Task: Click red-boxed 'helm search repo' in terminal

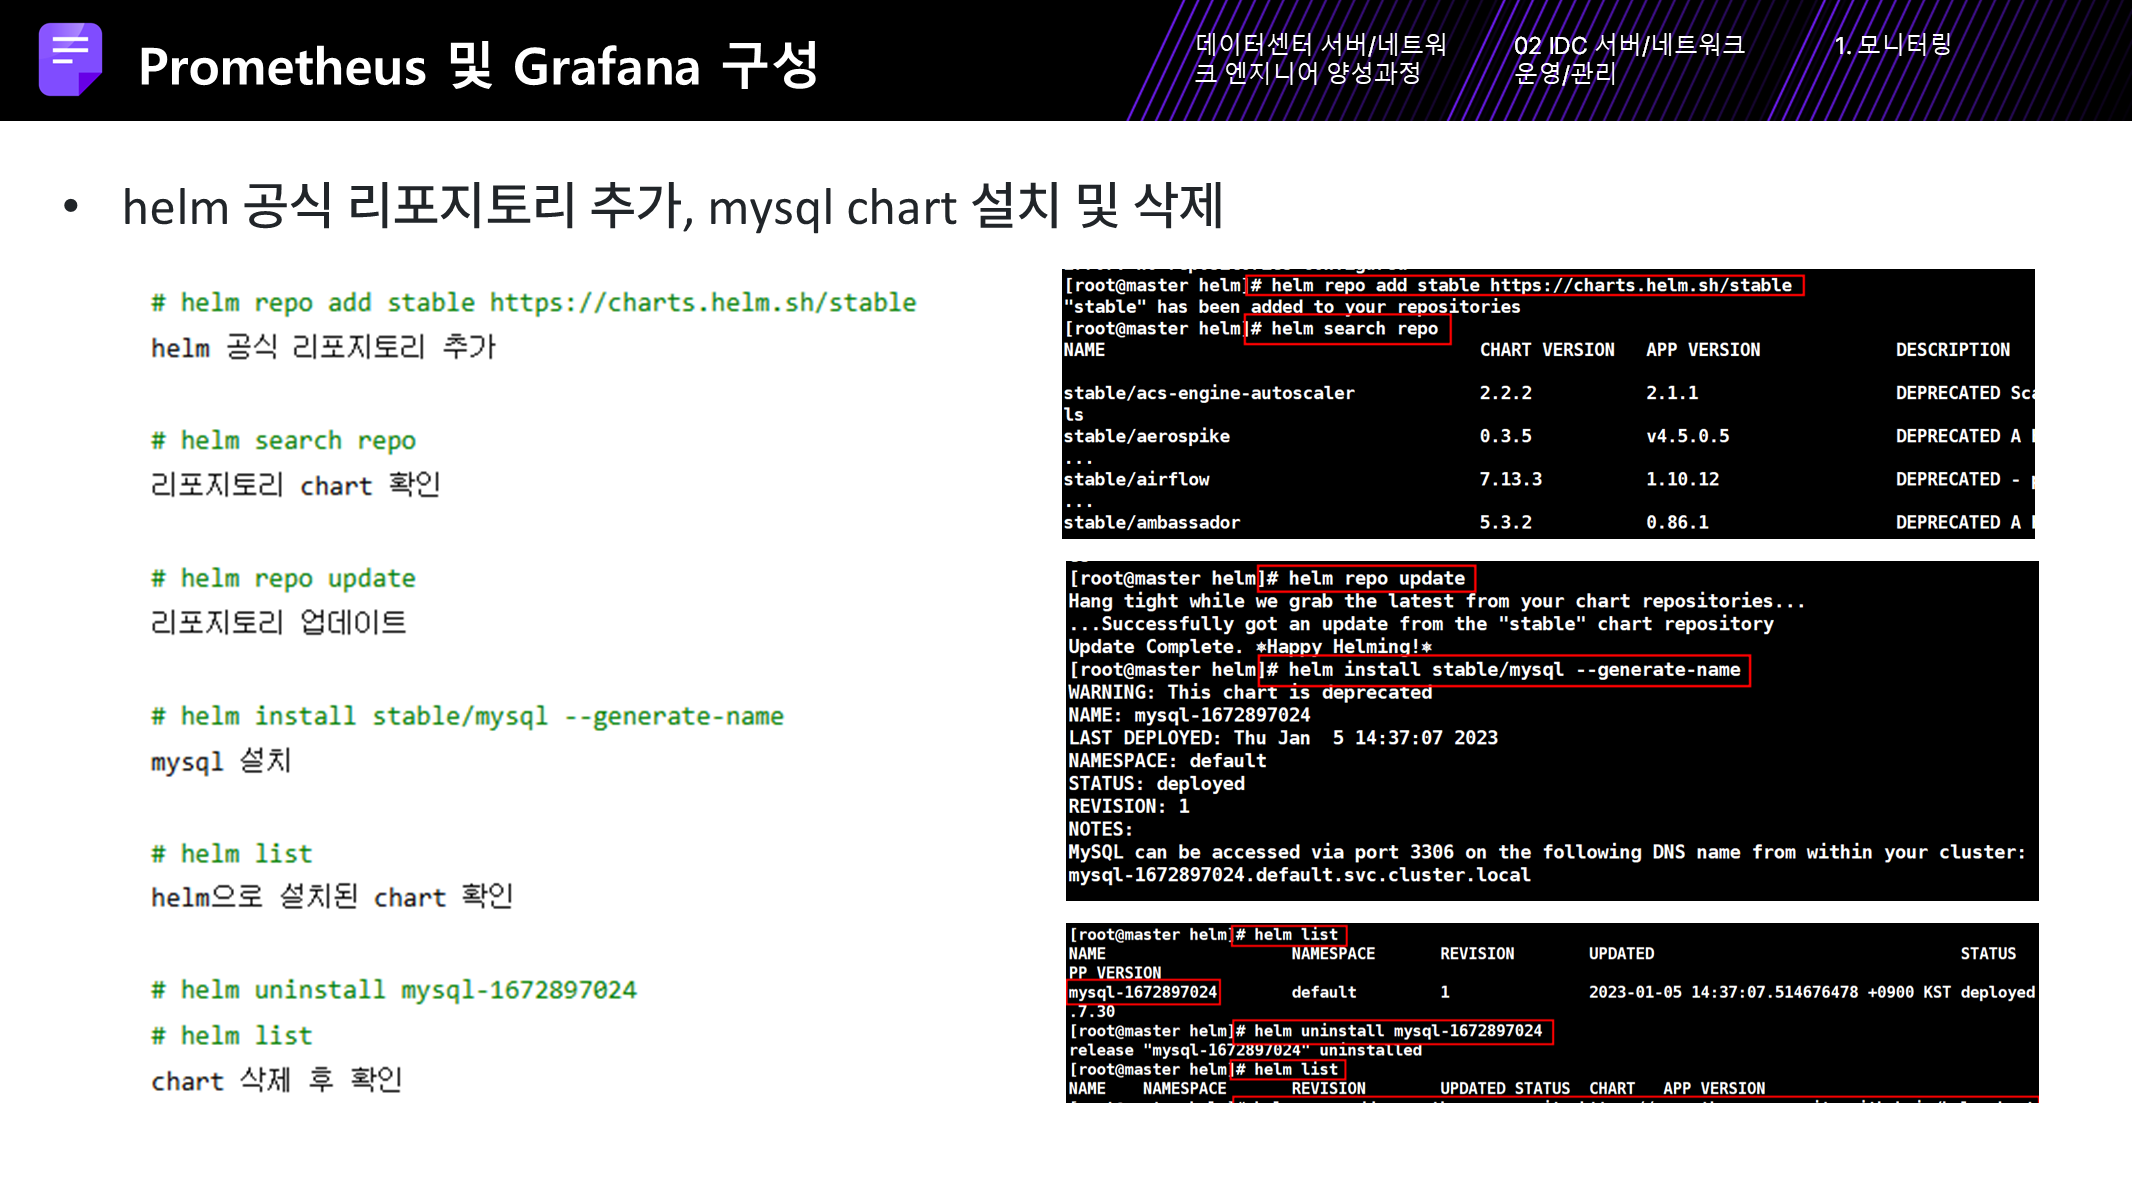Action: tap(1346, 329)
